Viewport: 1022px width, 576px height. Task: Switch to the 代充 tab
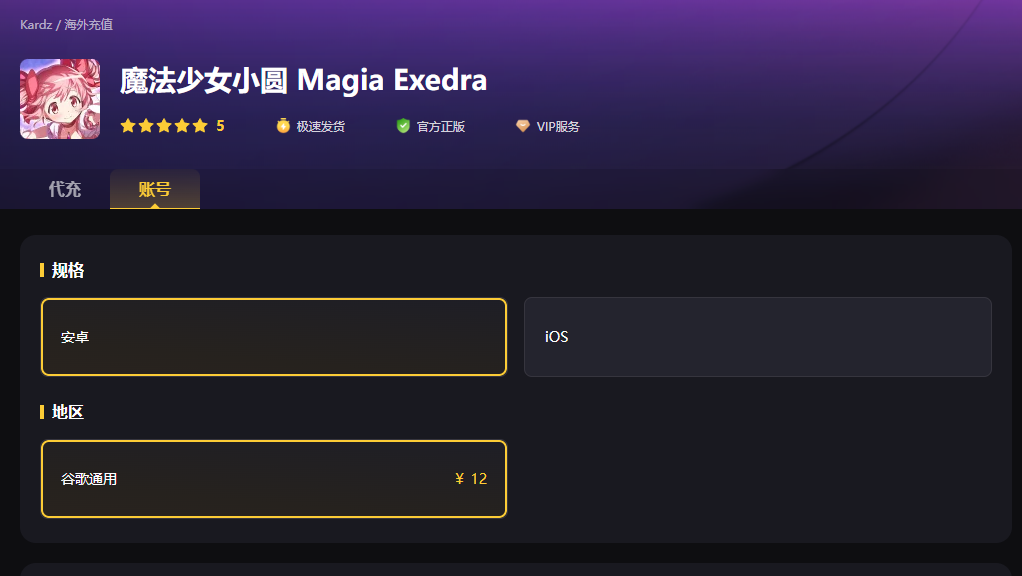click(x=65, y=189)
